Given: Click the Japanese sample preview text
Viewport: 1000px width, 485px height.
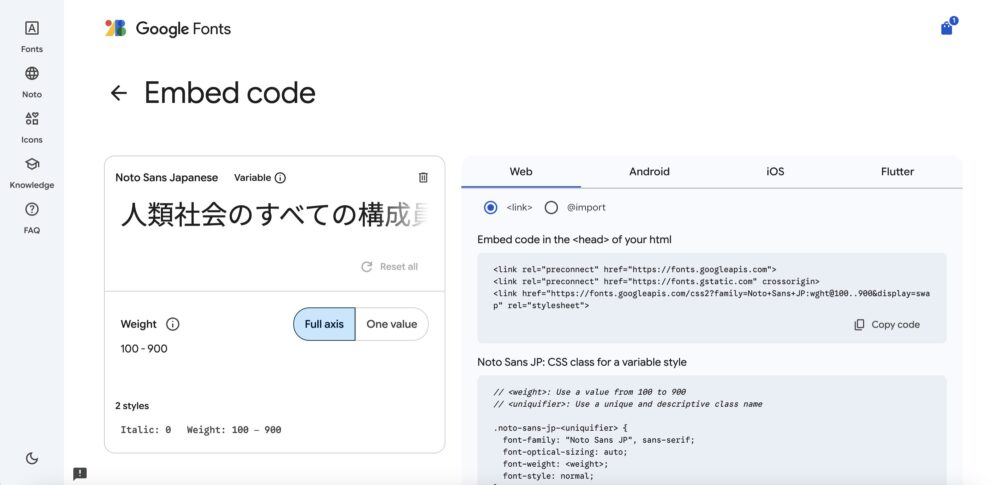Looking at the screenshot, I should tap(274, 216).
